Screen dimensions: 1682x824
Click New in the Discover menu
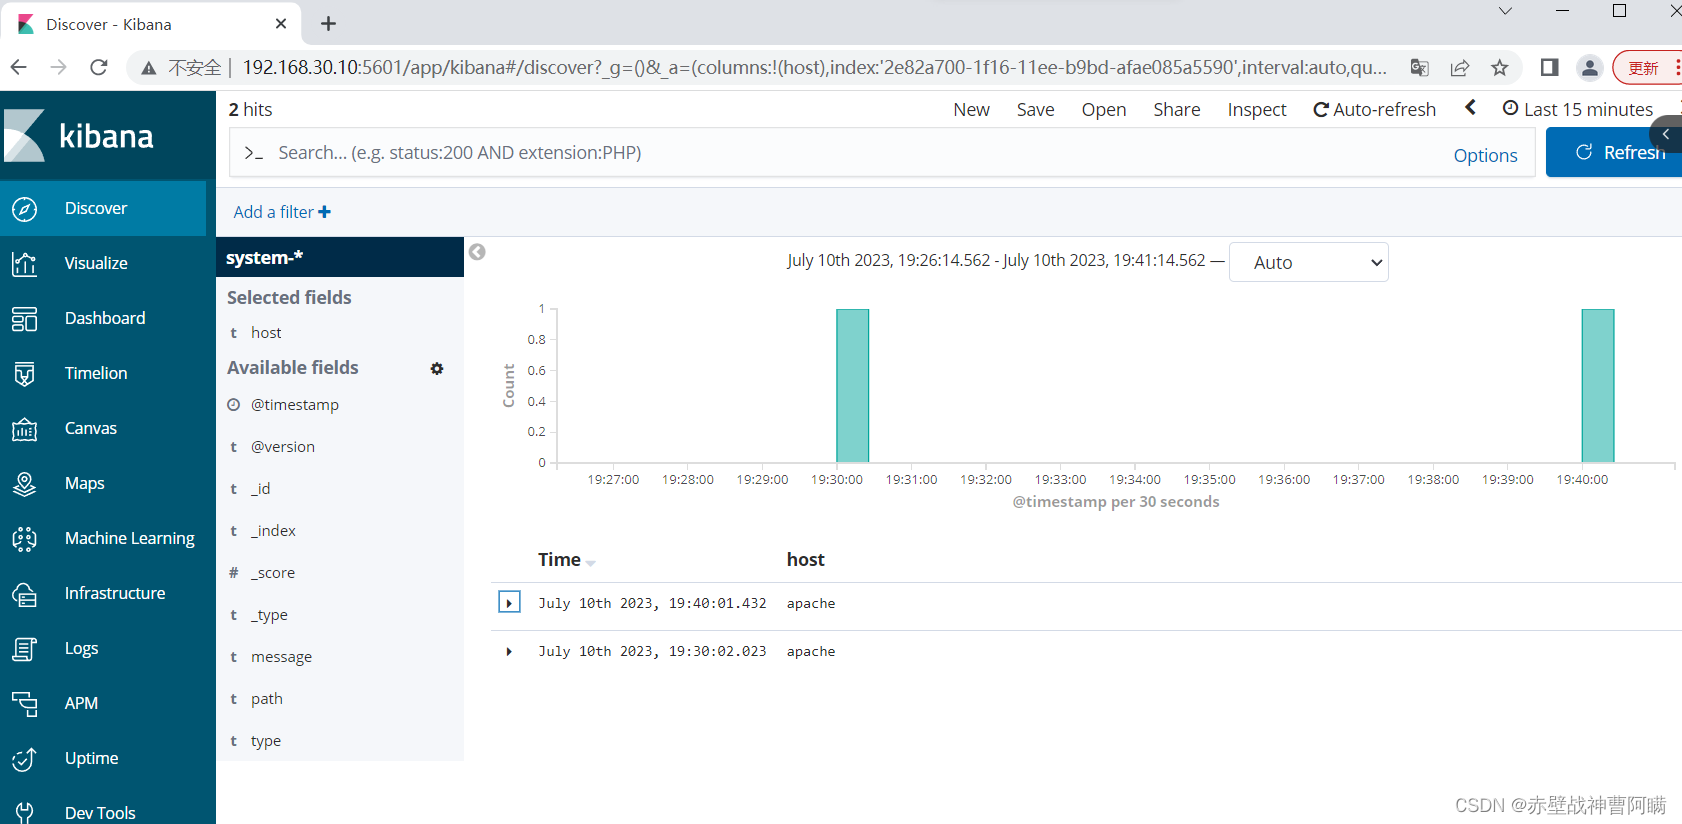click(971, 110)
